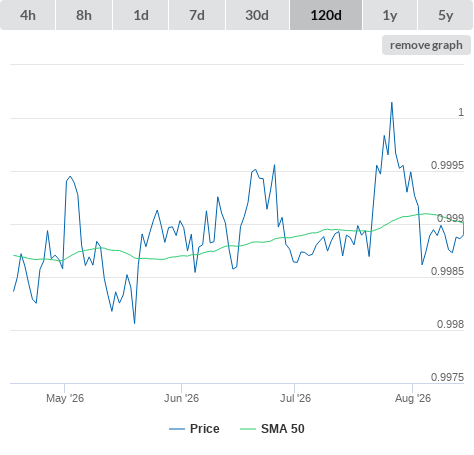Viewport: 474px width, 455px height.
Task: Click the Jun '26 axis tick label
Action: pyautogui.click(x=181, y=398)
